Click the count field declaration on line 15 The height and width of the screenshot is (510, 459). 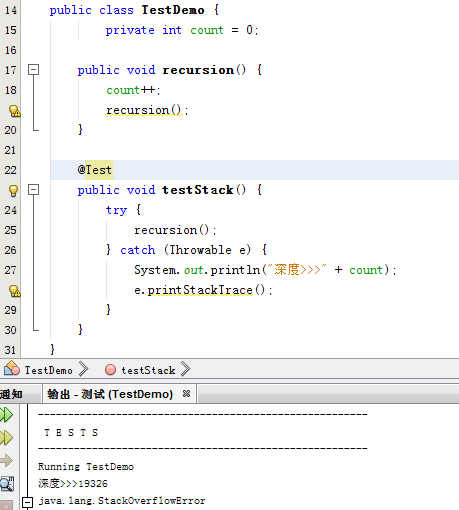pos(207,30)
